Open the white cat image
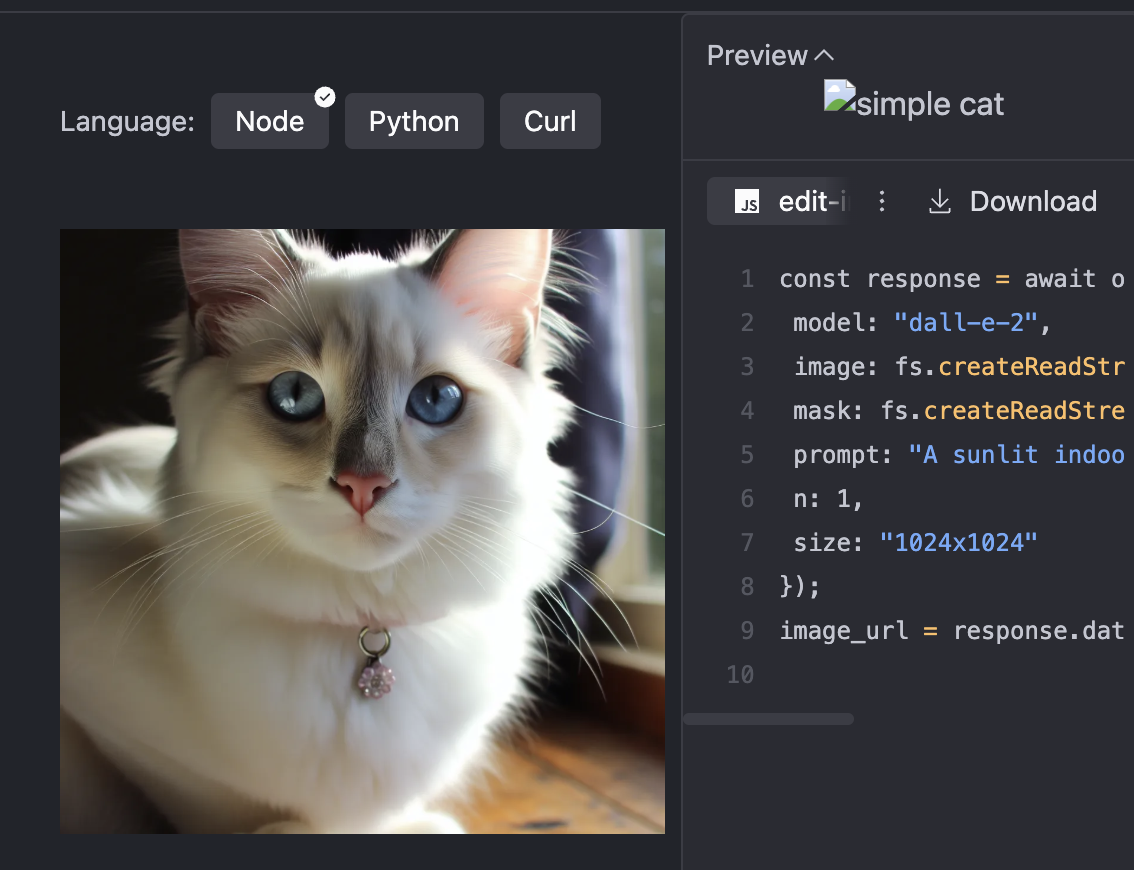This screenshot has height=870, width=1134. (362, 531)
